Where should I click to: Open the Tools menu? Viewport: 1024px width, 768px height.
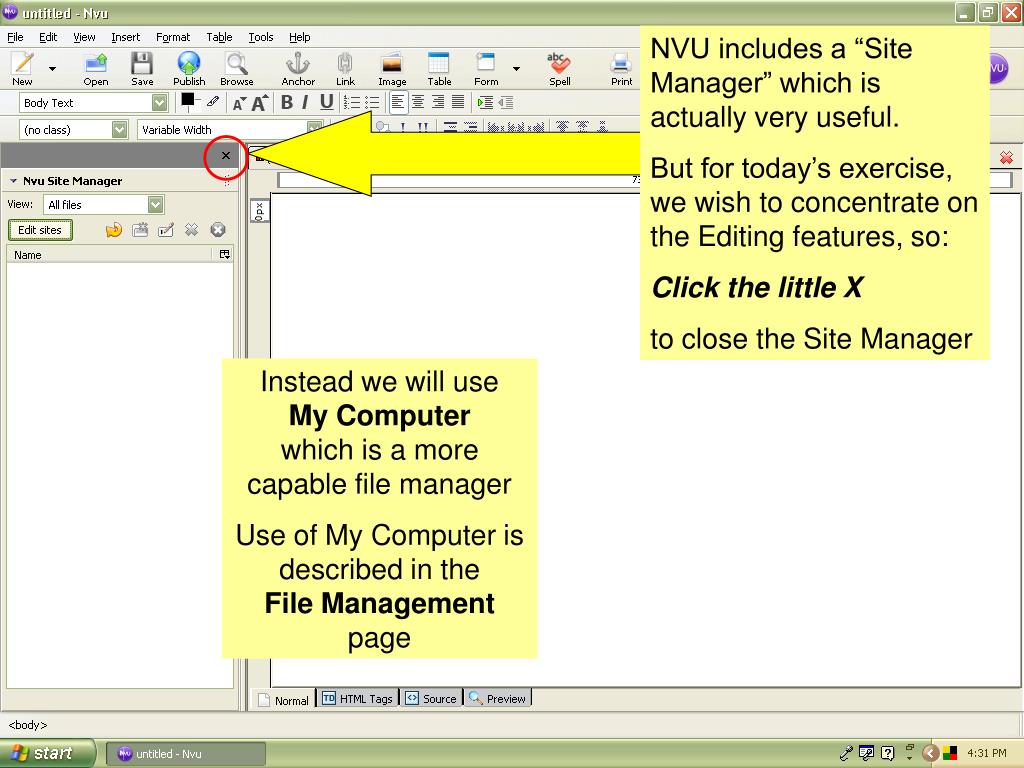261,37
